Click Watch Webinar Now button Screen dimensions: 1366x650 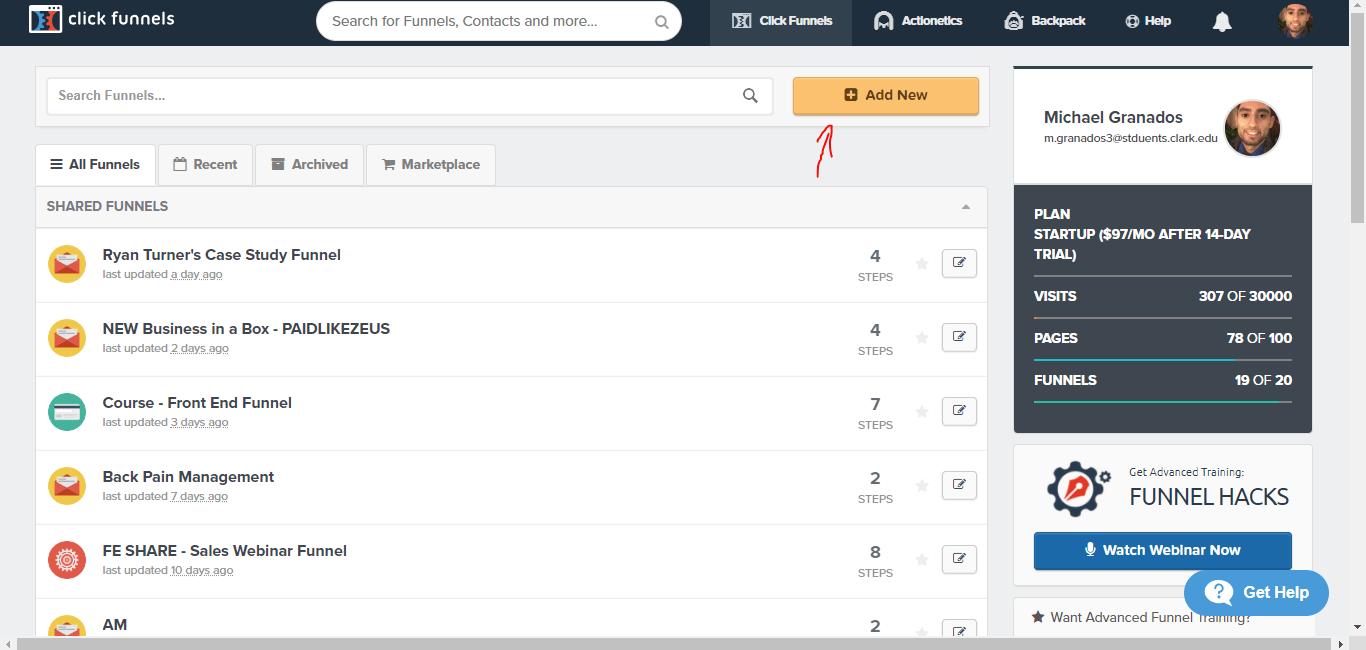point(1163,550)
